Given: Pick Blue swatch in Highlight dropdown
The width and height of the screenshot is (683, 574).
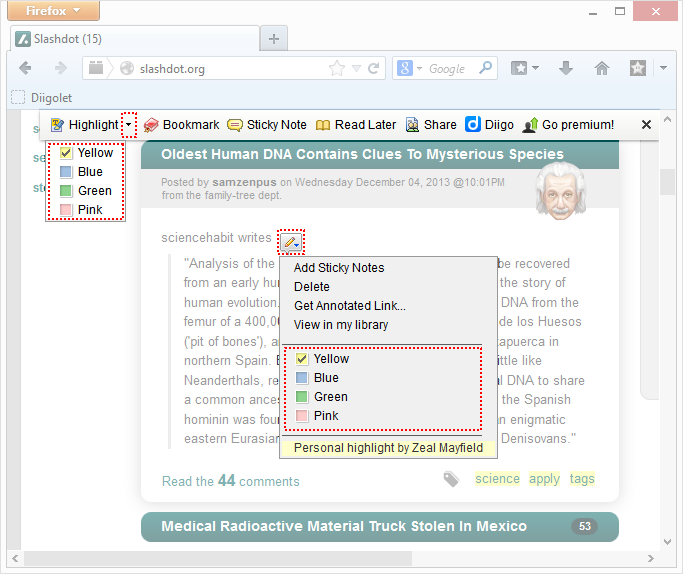Looking at the screenshot, I should pyautogui.click(x=66, y=172).
